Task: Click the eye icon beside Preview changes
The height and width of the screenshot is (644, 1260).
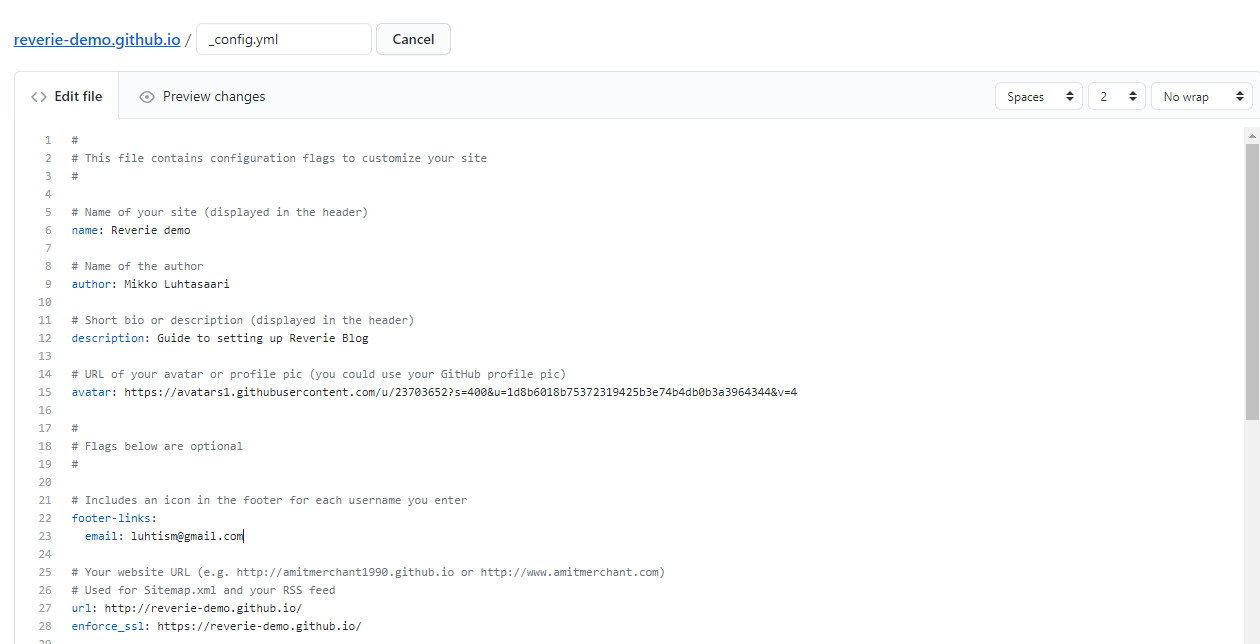Action: click(x=147, y=95)
